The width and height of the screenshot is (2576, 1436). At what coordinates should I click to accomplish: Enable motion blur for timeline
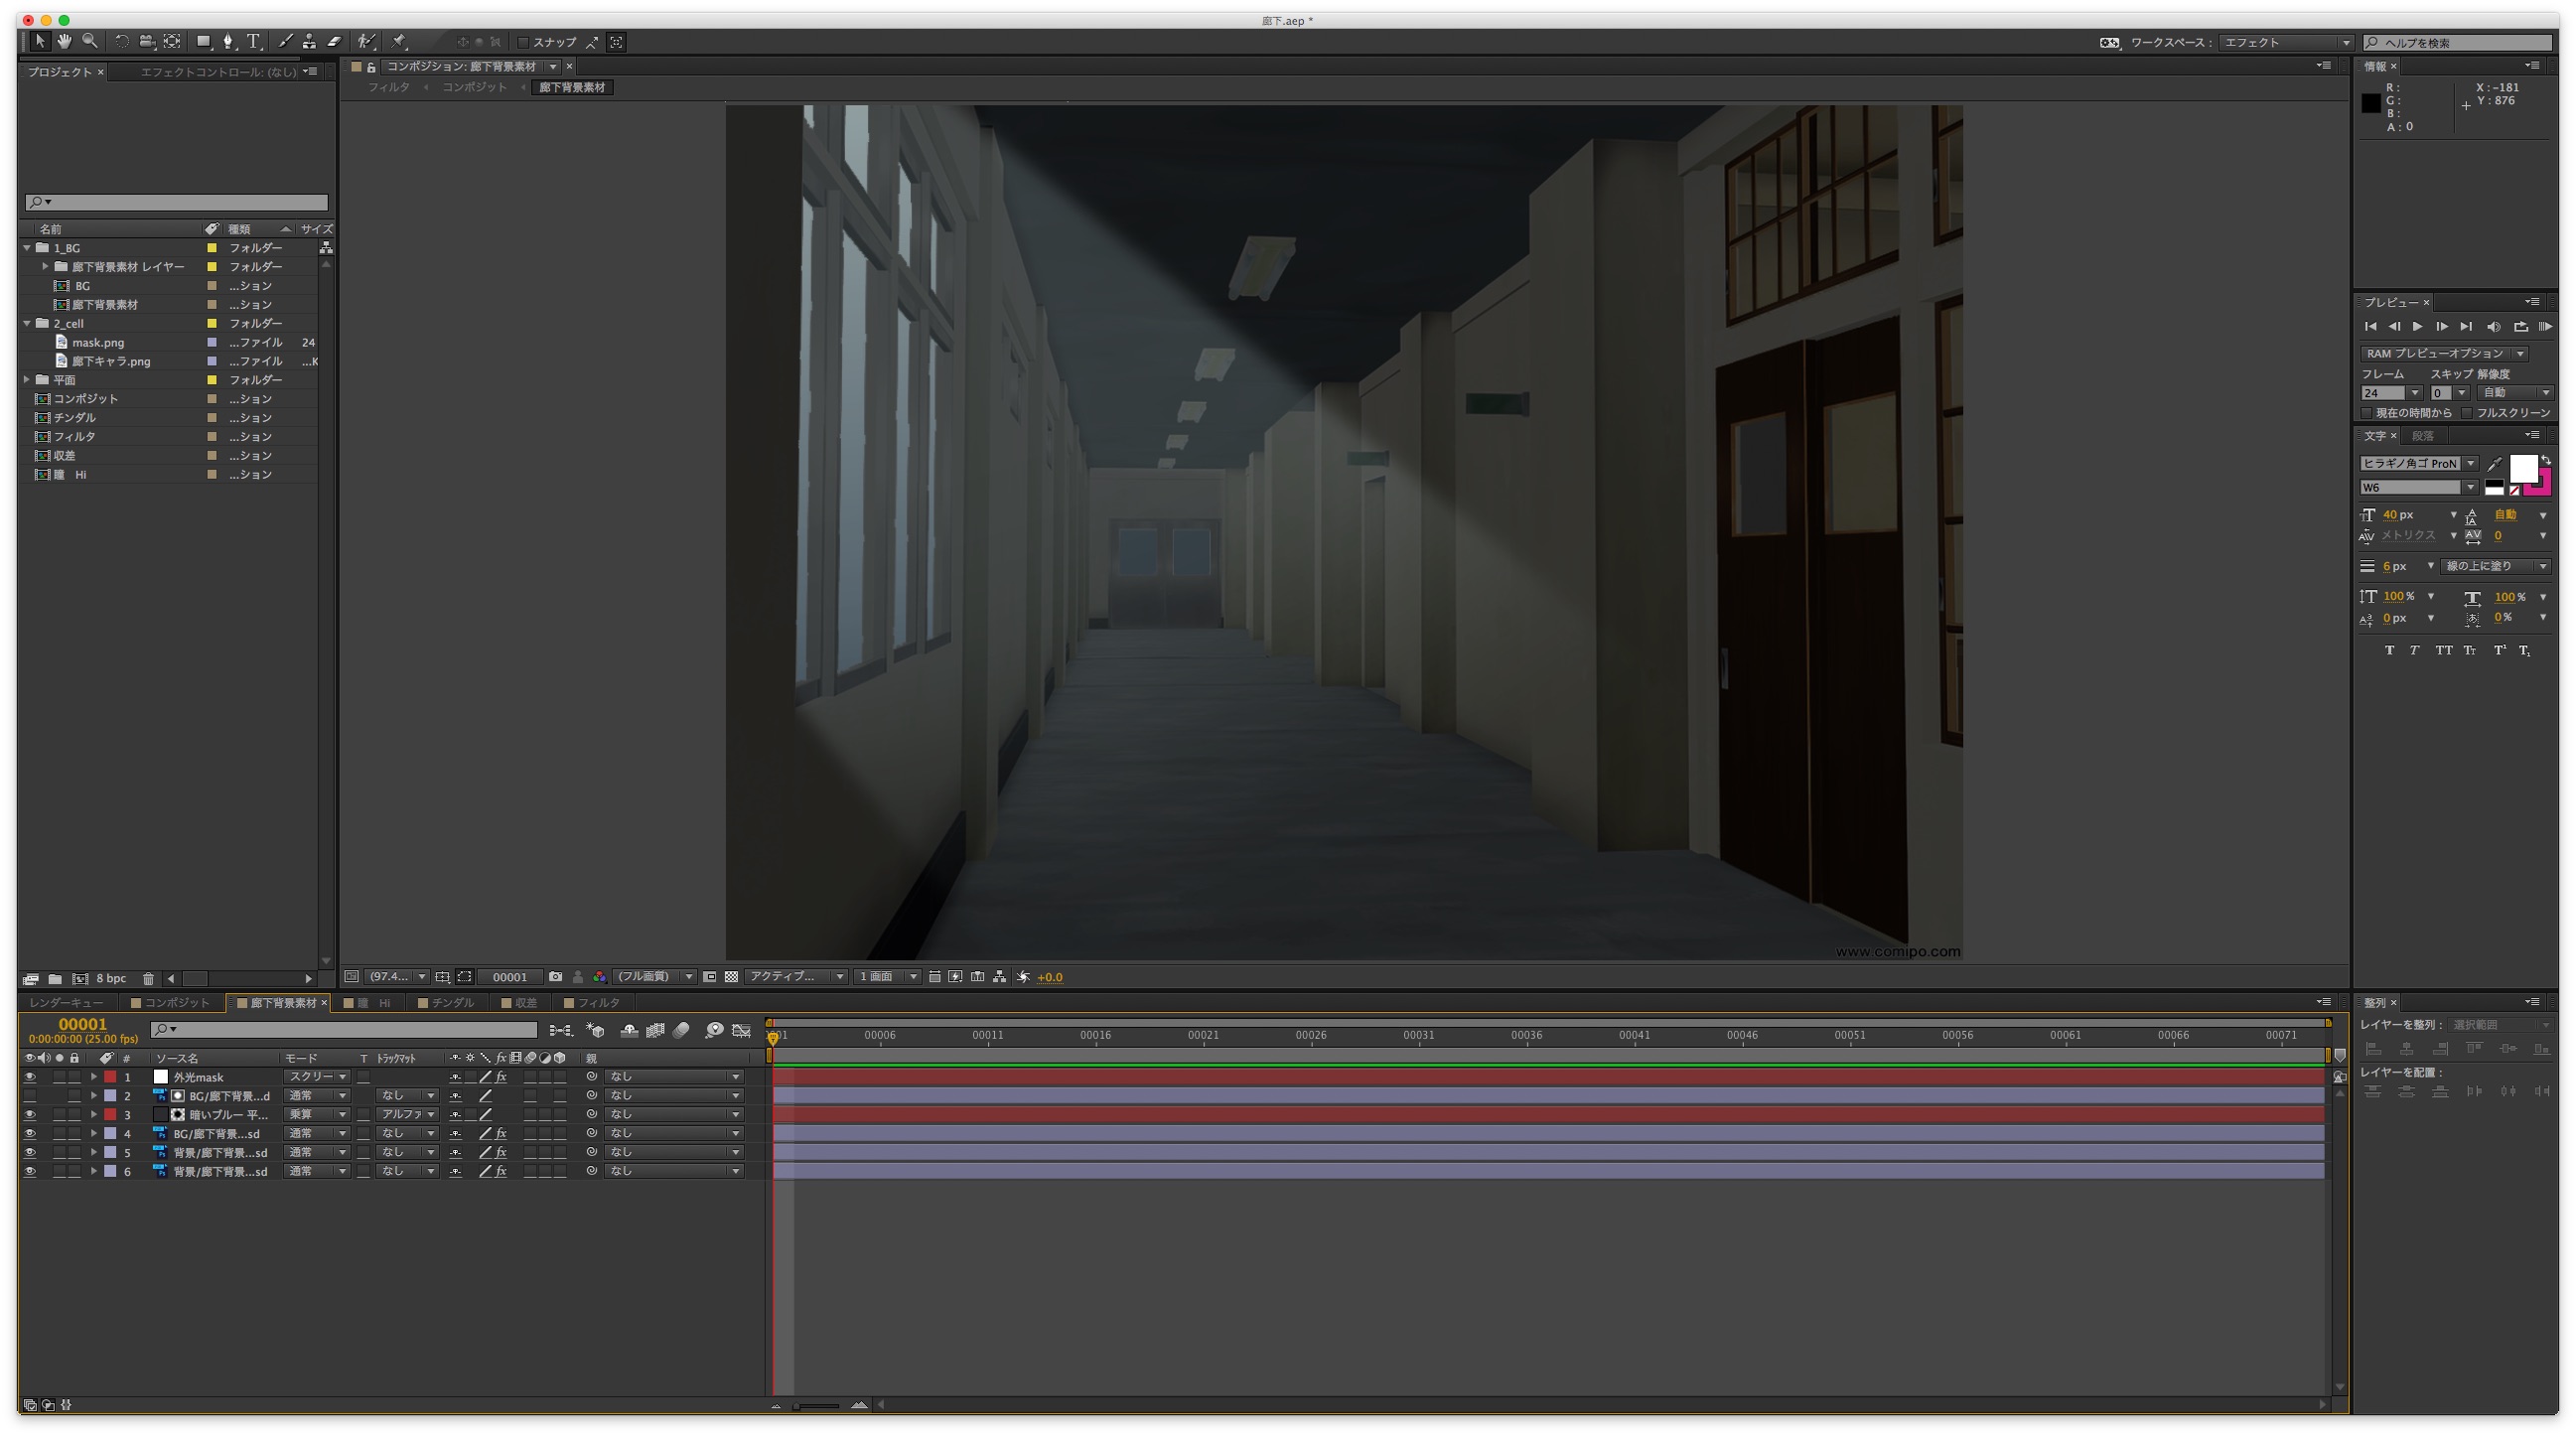681,1030
